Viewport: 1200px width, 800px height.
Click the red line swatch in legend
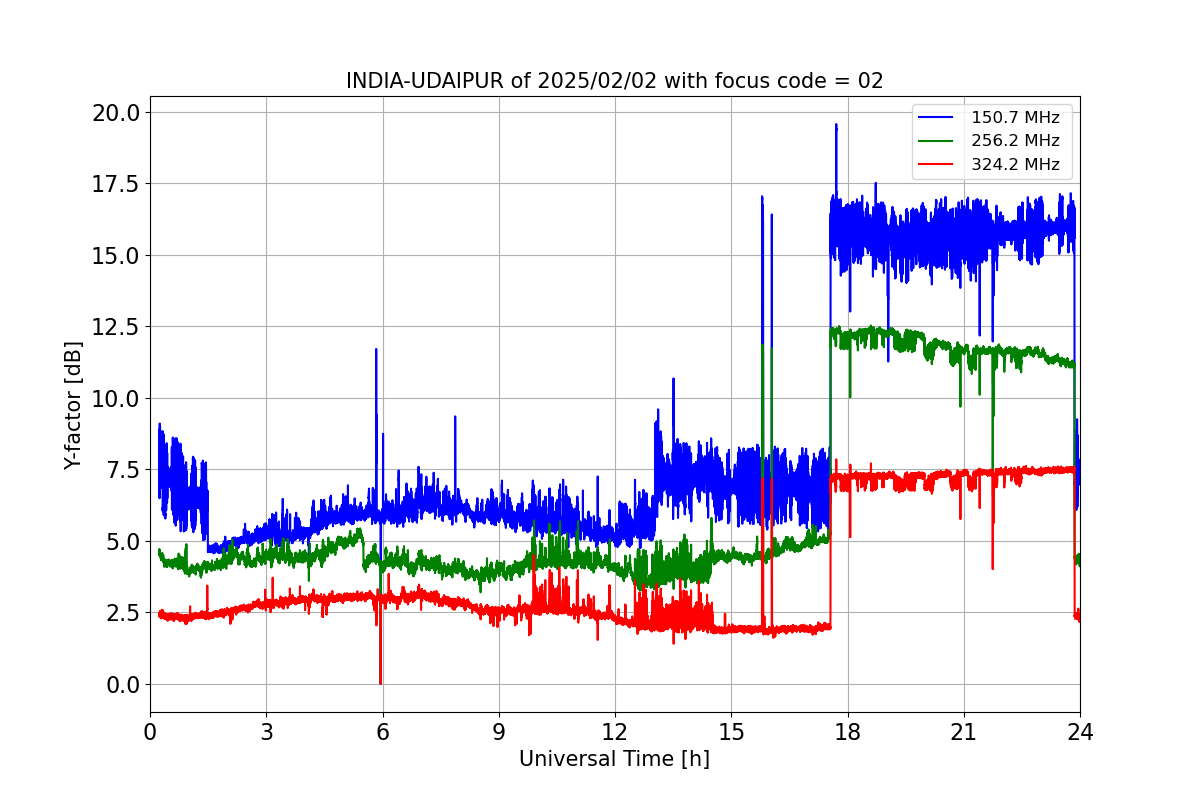pos(937,165)
